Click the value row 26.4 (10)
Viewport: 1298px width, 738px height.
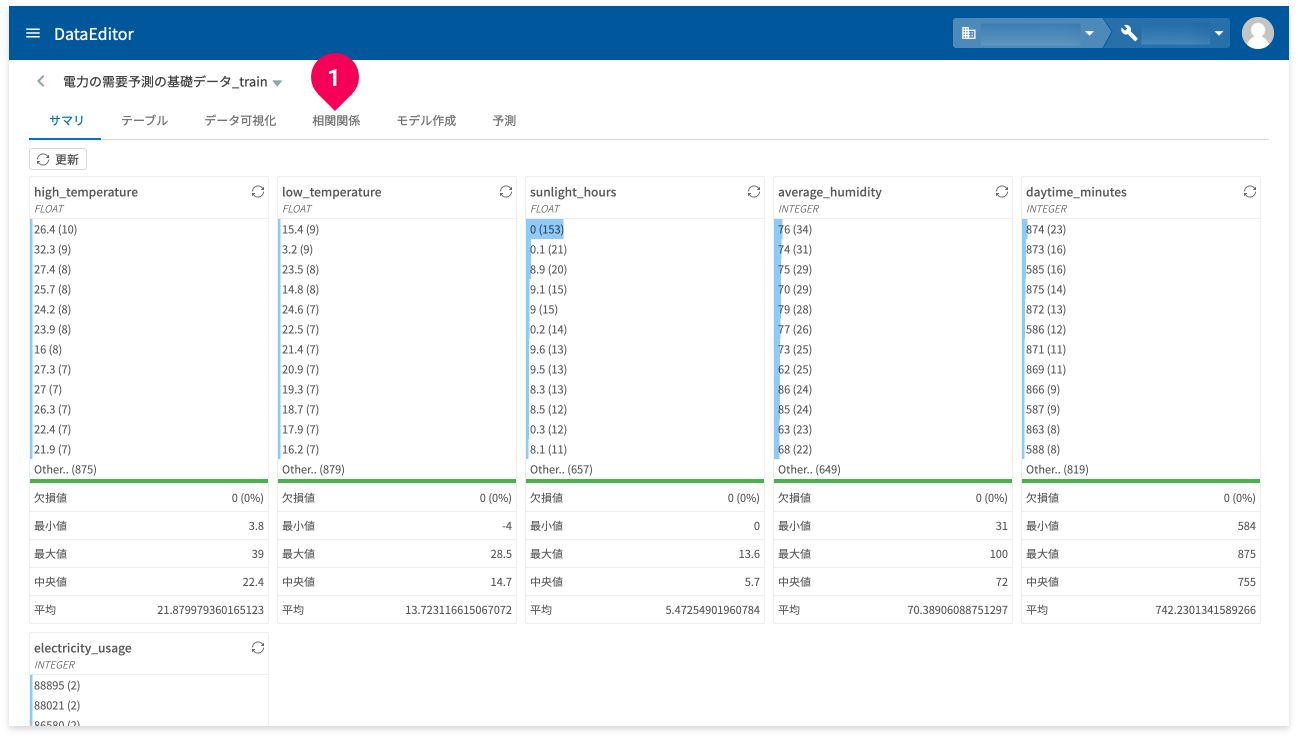(x=149, y=229)
